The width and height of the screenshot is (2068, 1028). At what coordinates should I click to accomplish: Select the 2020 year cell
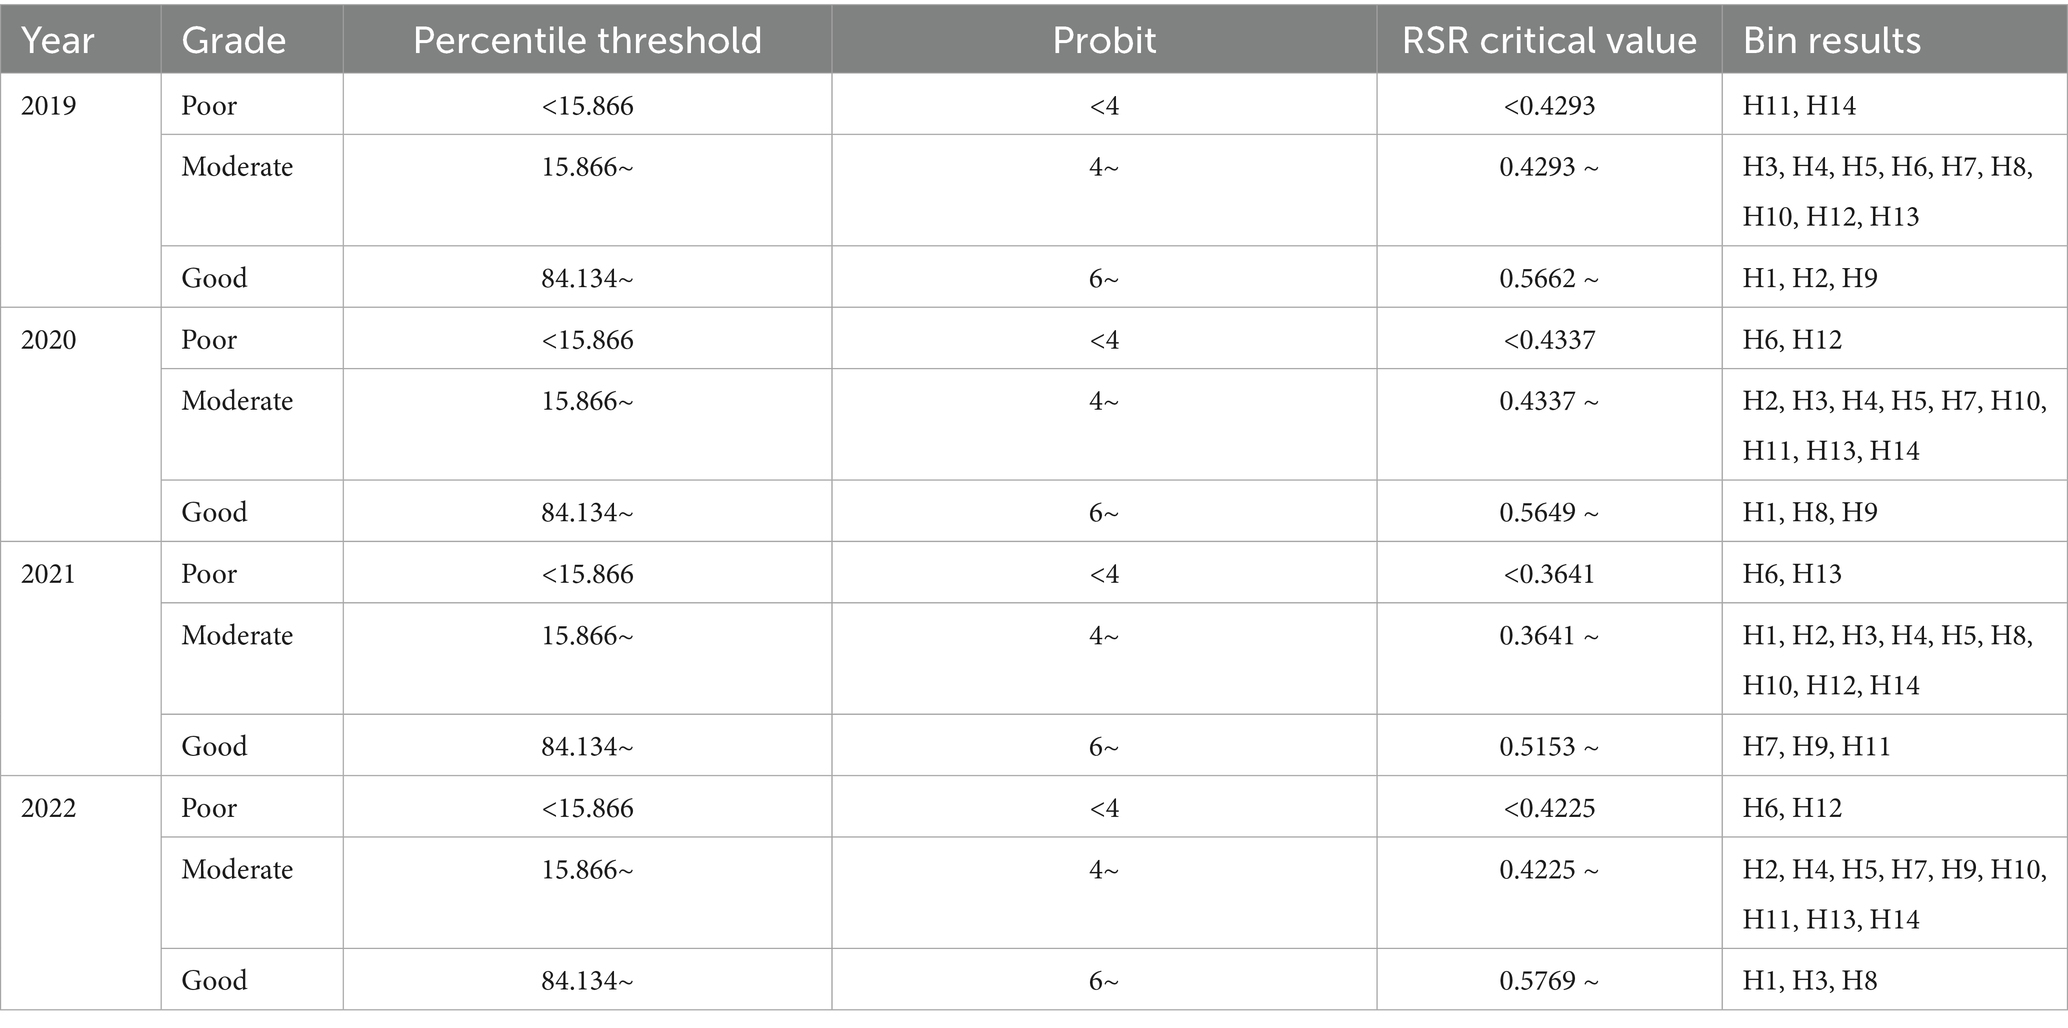(49, 340)
